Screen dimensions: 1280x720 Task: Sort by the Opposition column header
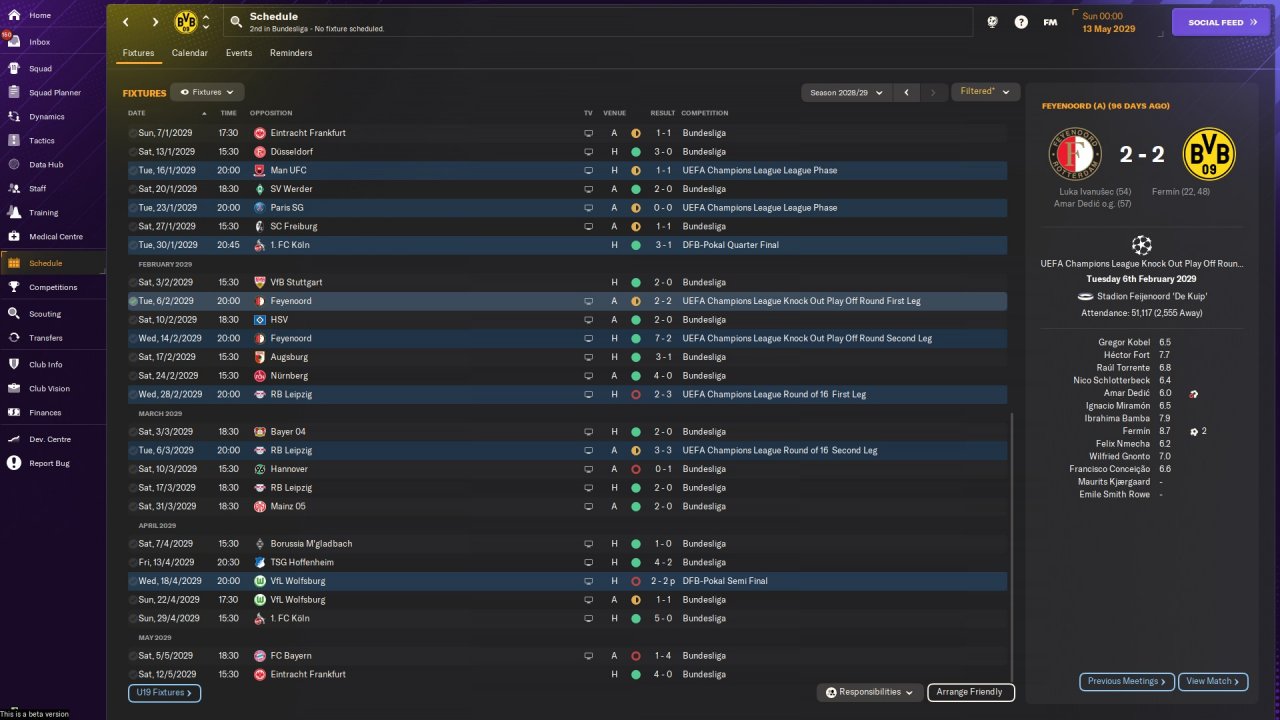(x=271, y=113)
